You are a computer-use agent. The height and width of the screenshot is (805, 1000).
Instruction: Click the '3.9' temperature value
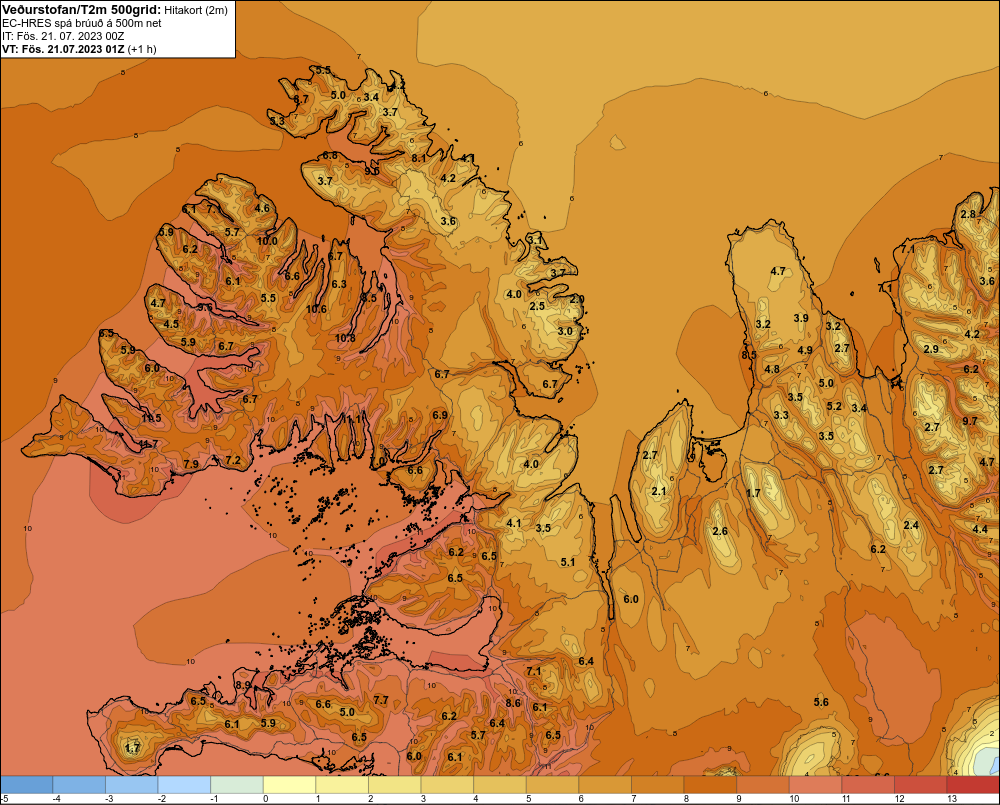coord(801,318)
